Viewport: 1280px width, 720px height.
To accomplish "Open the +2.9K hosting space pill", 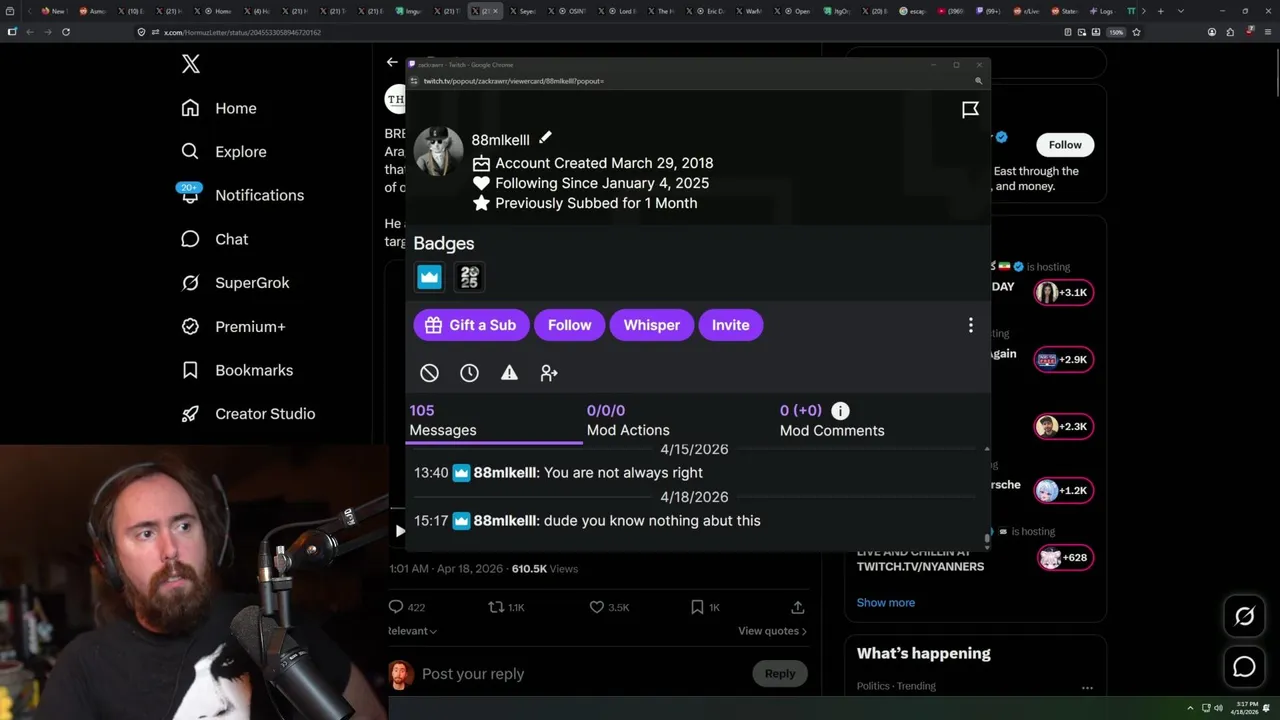I will [x=1064, y=360].
